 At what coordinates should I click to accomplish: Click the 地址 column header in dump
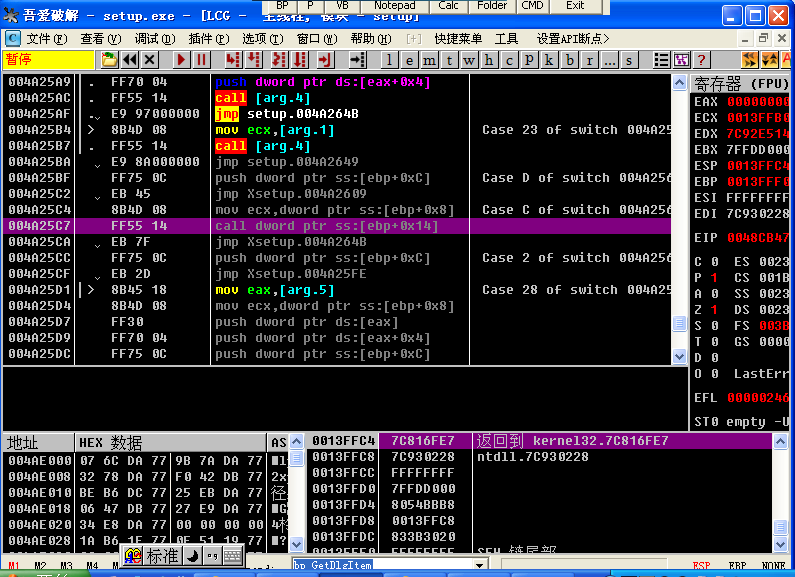[39, 443]
